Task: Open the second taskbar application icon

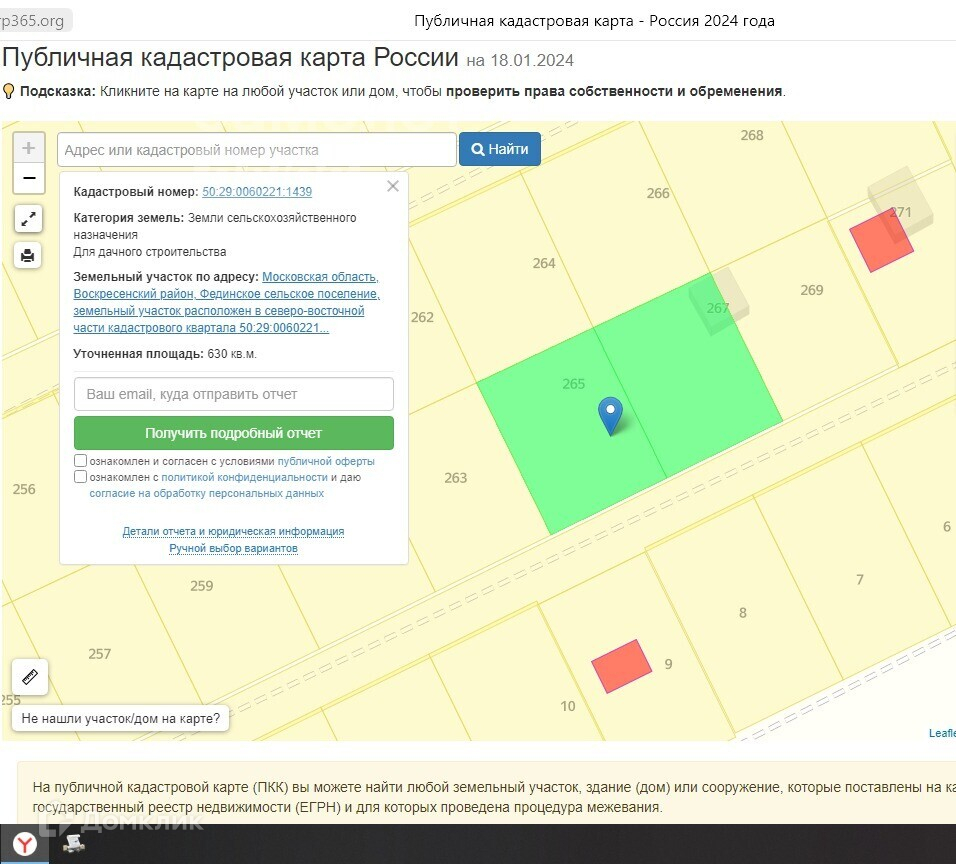Action: [x=74, y=844]
